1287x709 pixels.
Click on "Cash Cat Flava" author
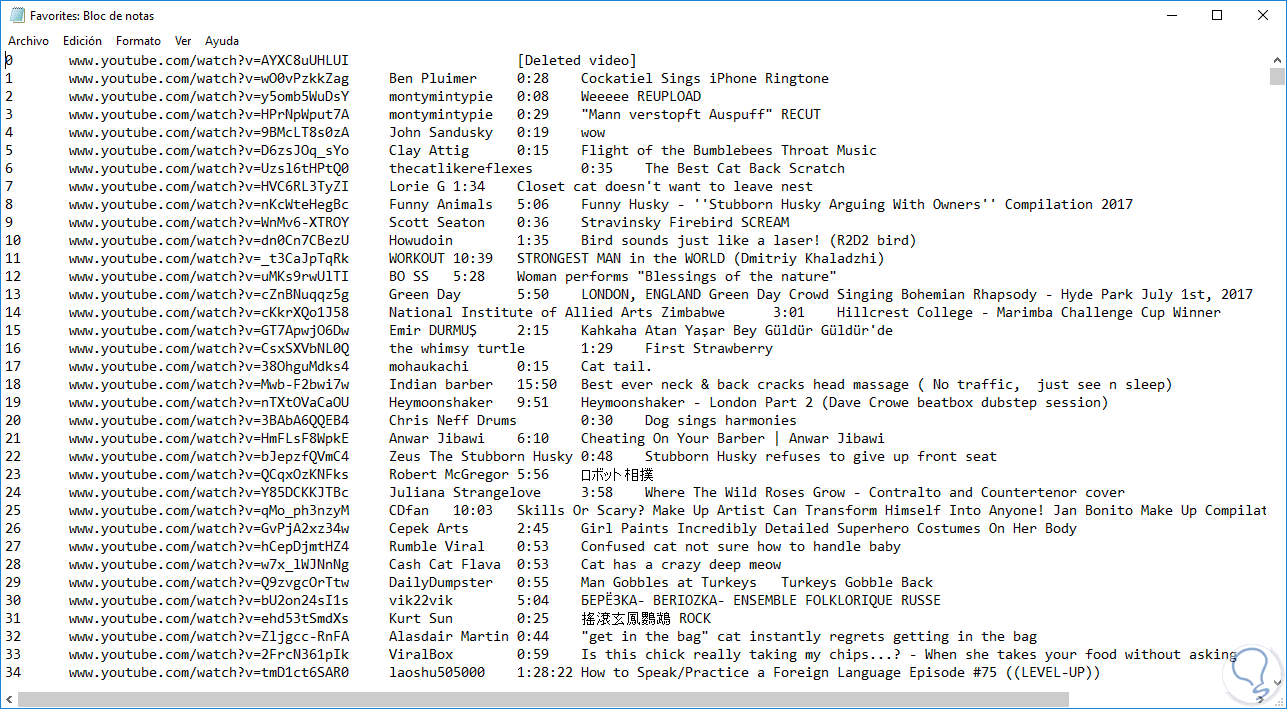click(x=445, y=564)
